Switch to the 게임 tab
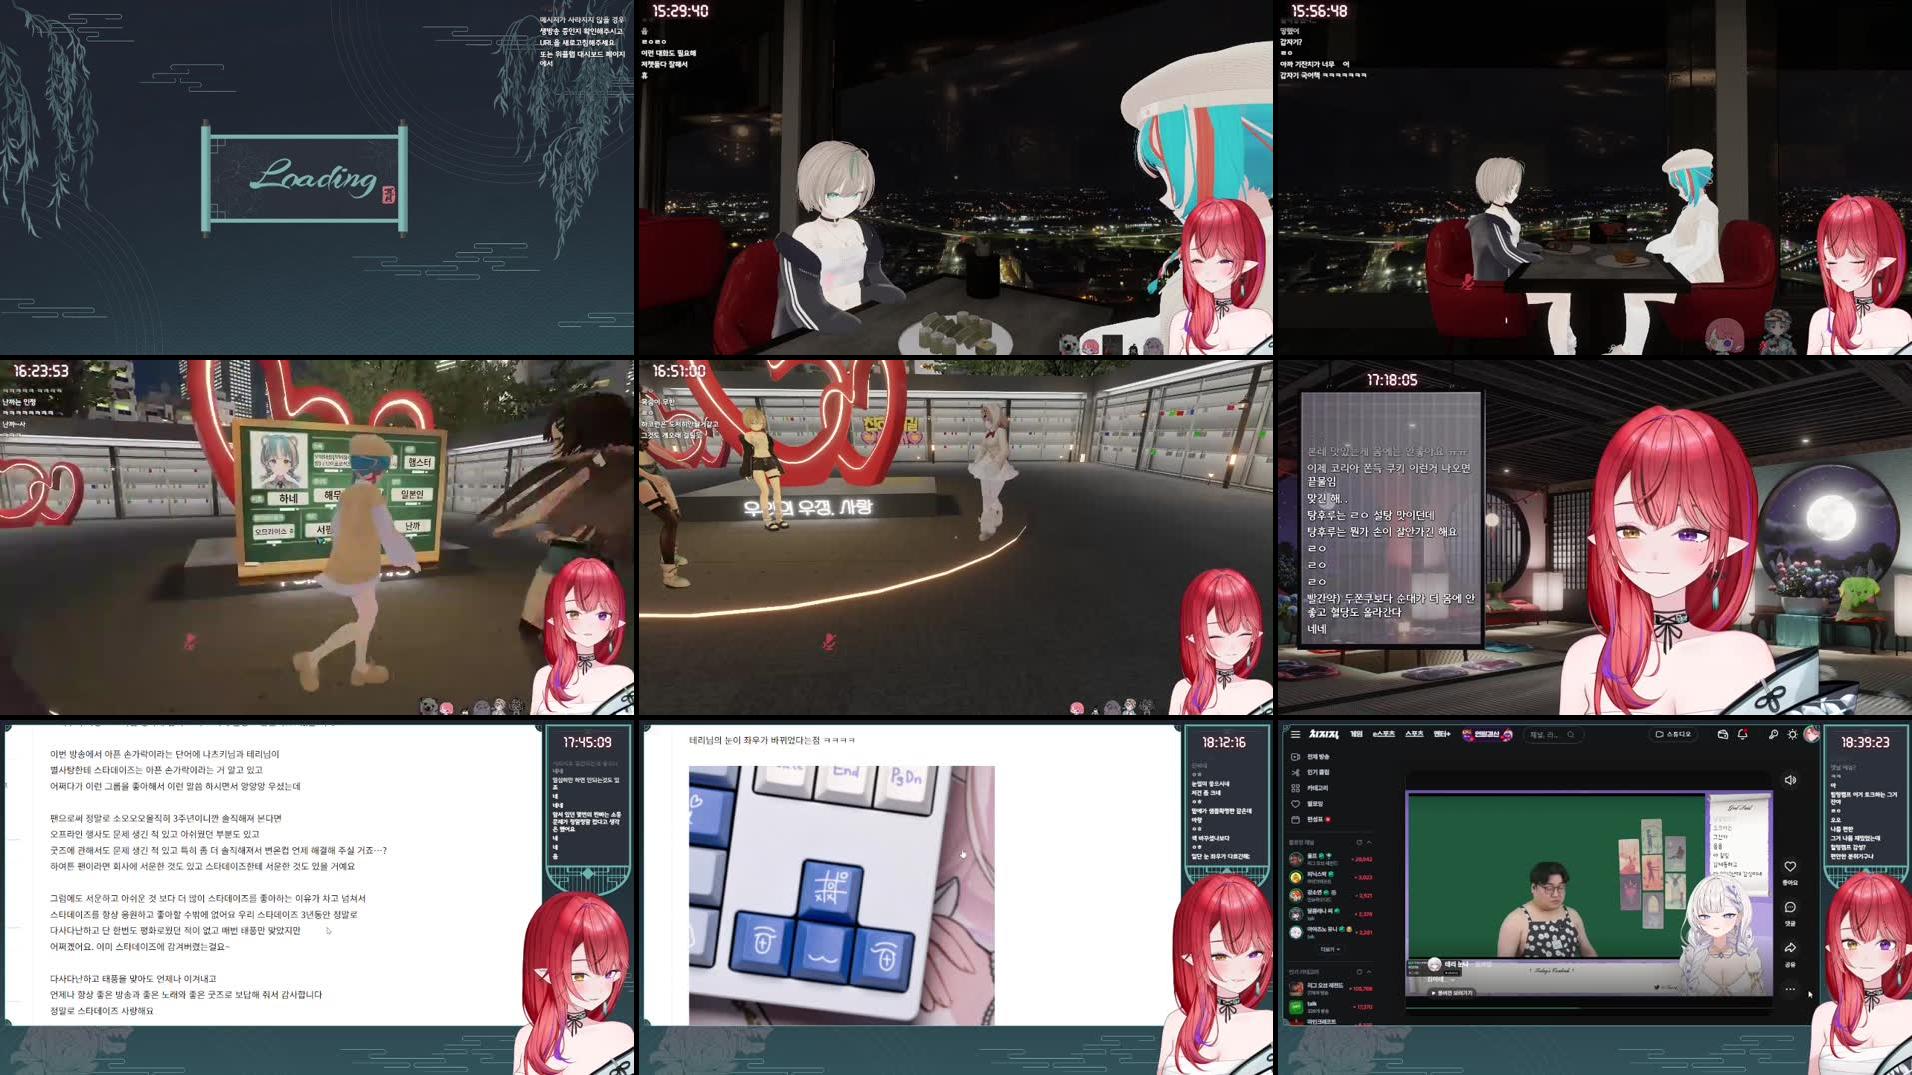Screen dimensions: 1912x1075 [1356, 735]
